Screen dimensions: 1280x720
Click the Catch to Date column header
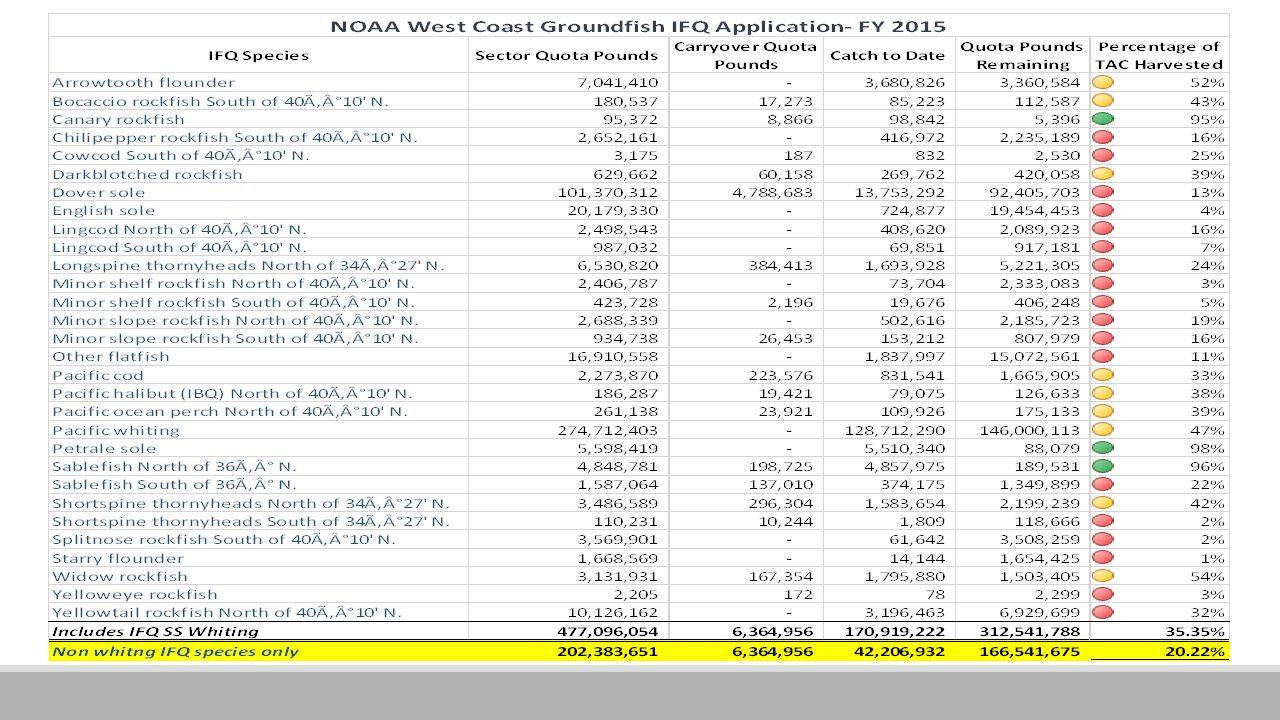888,55
